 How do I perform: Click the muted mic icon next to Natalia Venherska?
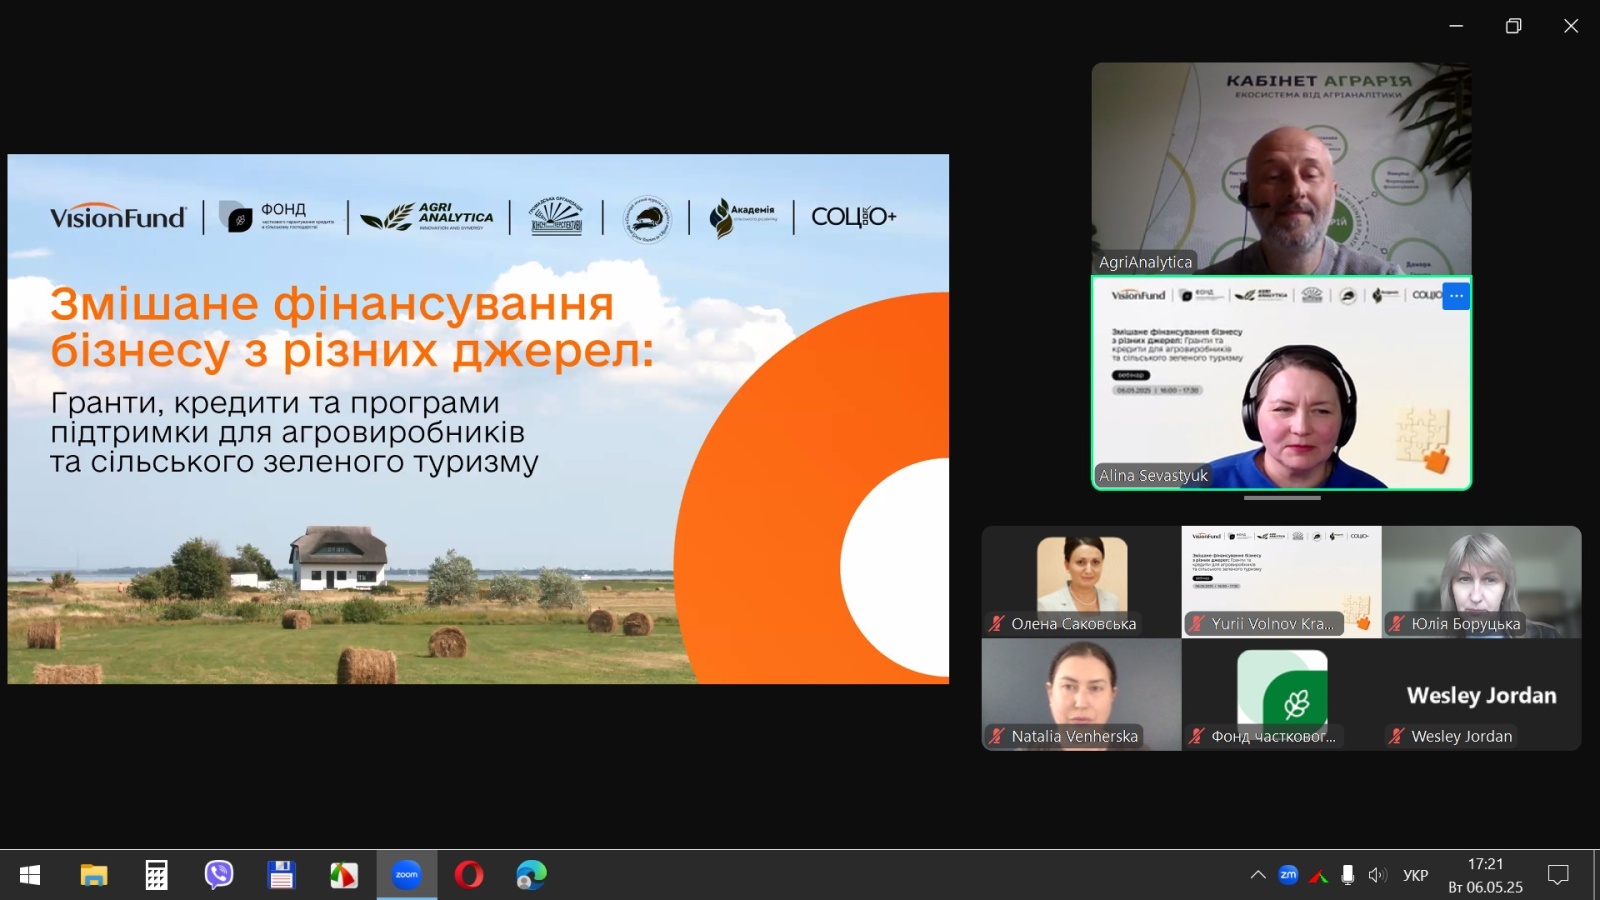(x=997, y=736)
